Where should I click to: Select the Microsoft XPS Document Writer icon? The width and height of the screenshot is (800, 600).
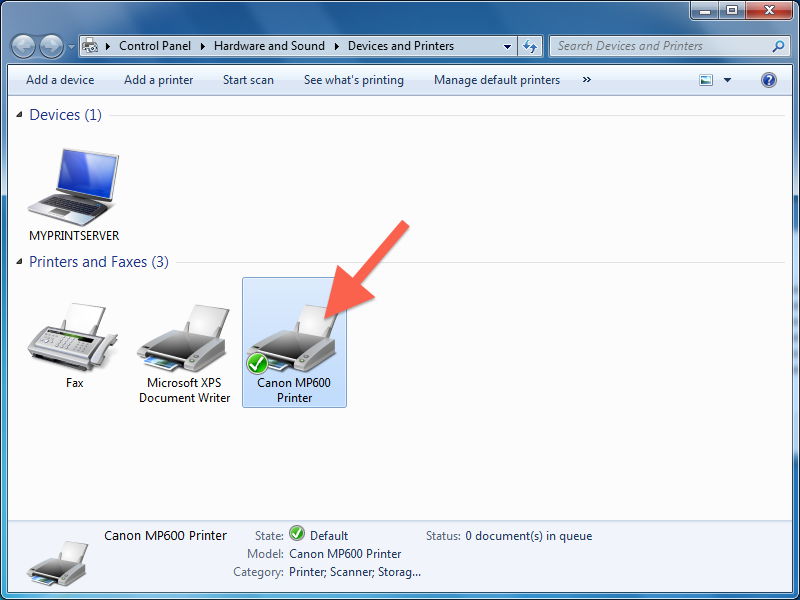tap(184, 338)
